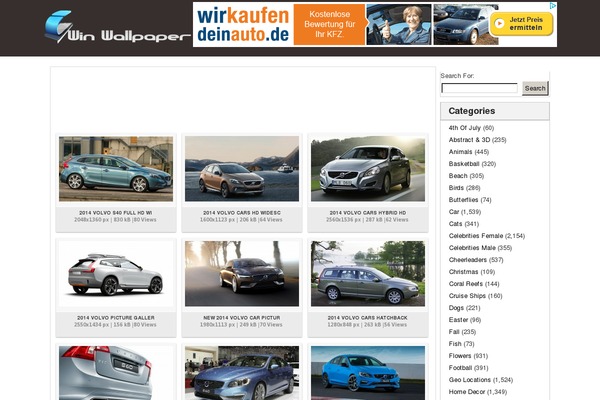
Task: Open the Home Decor category
Action: [467, 392]
